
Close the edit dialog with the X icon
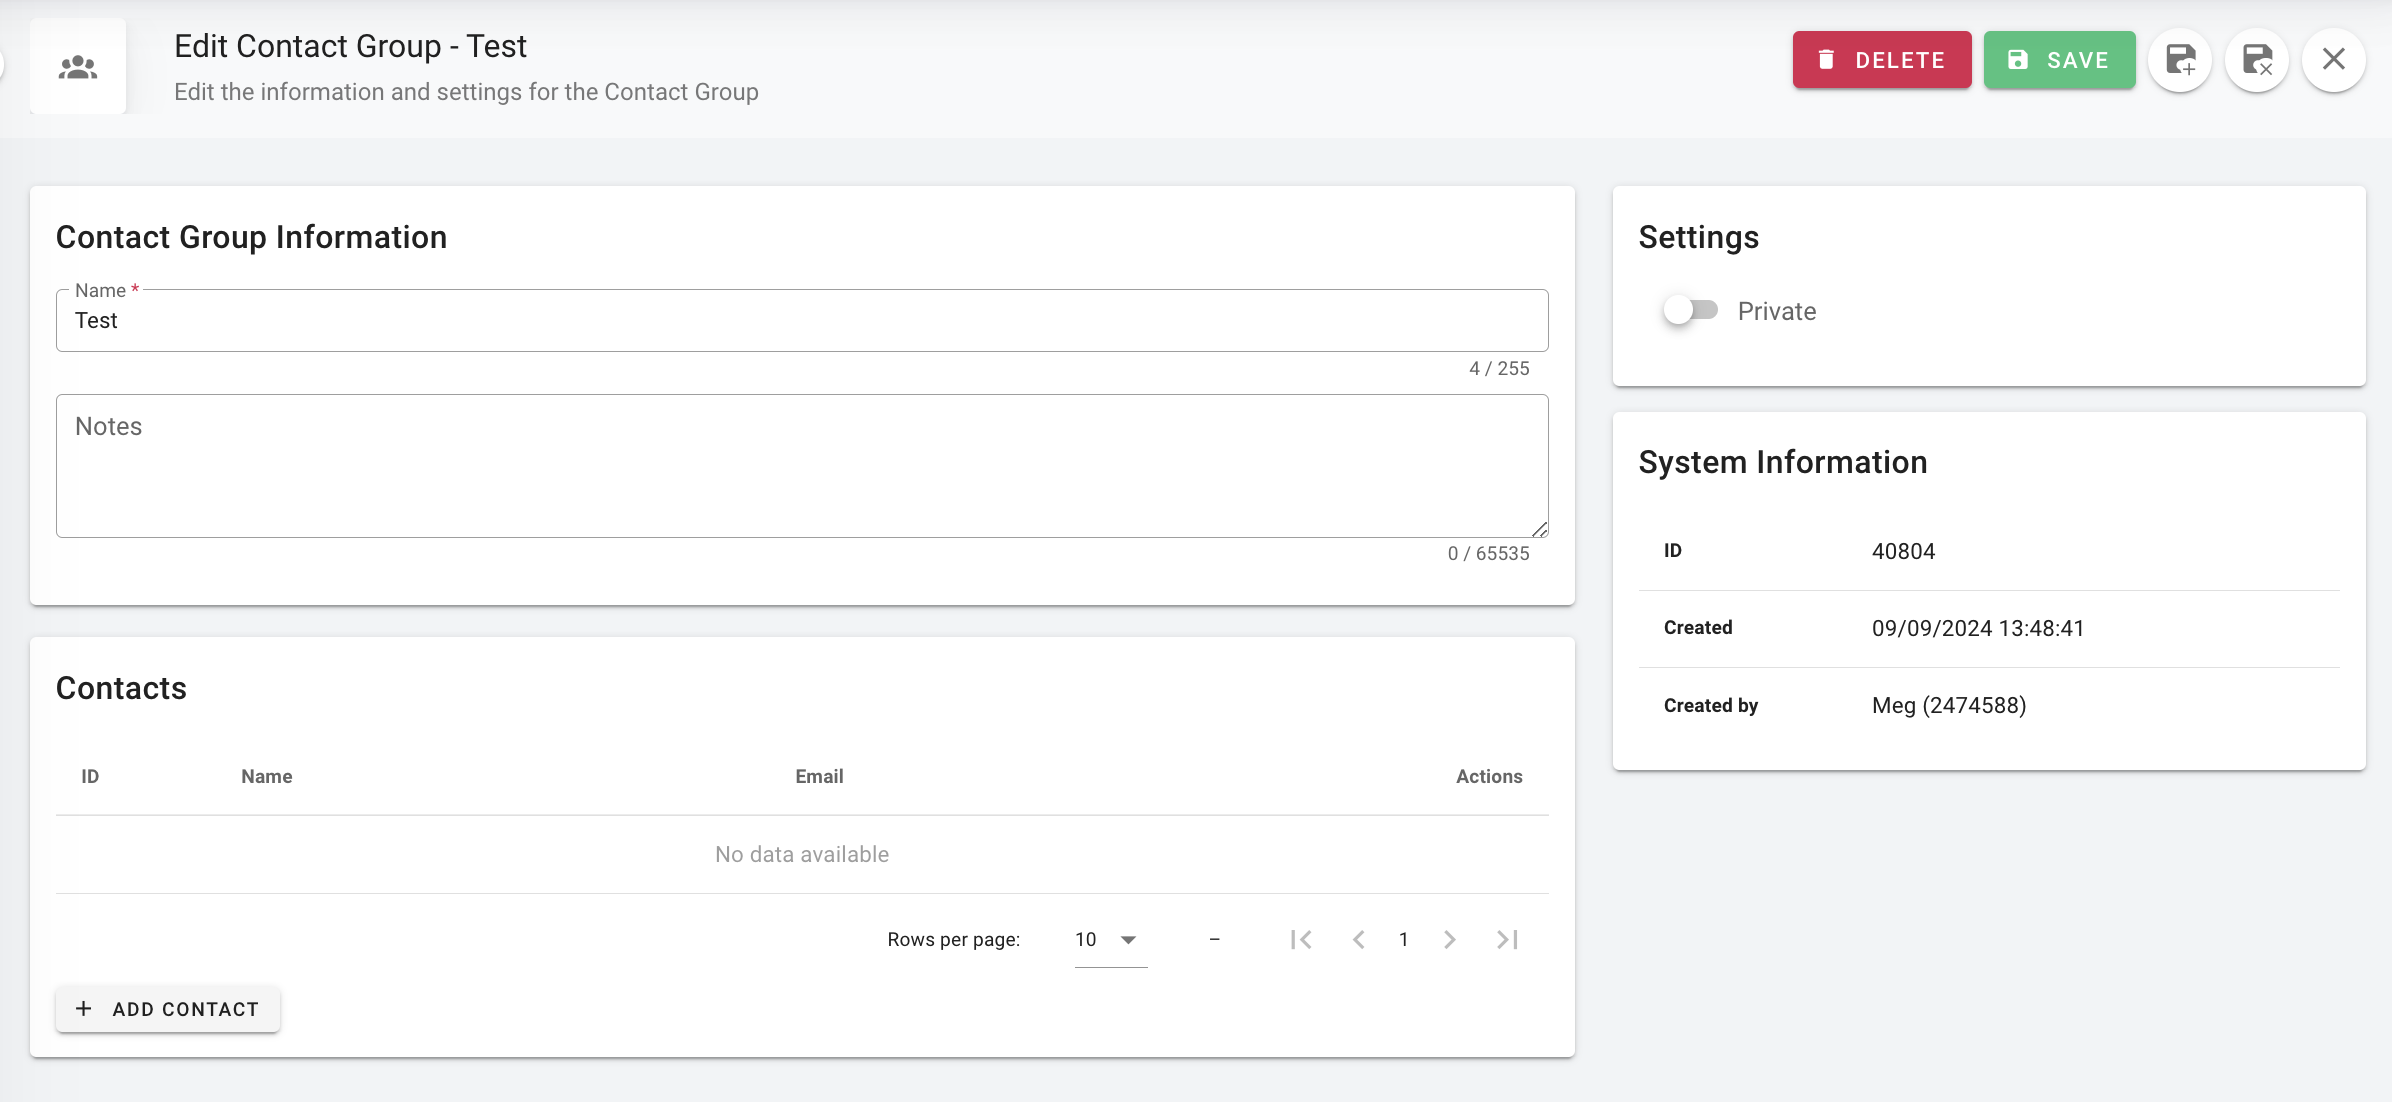tap(2333, 60)
